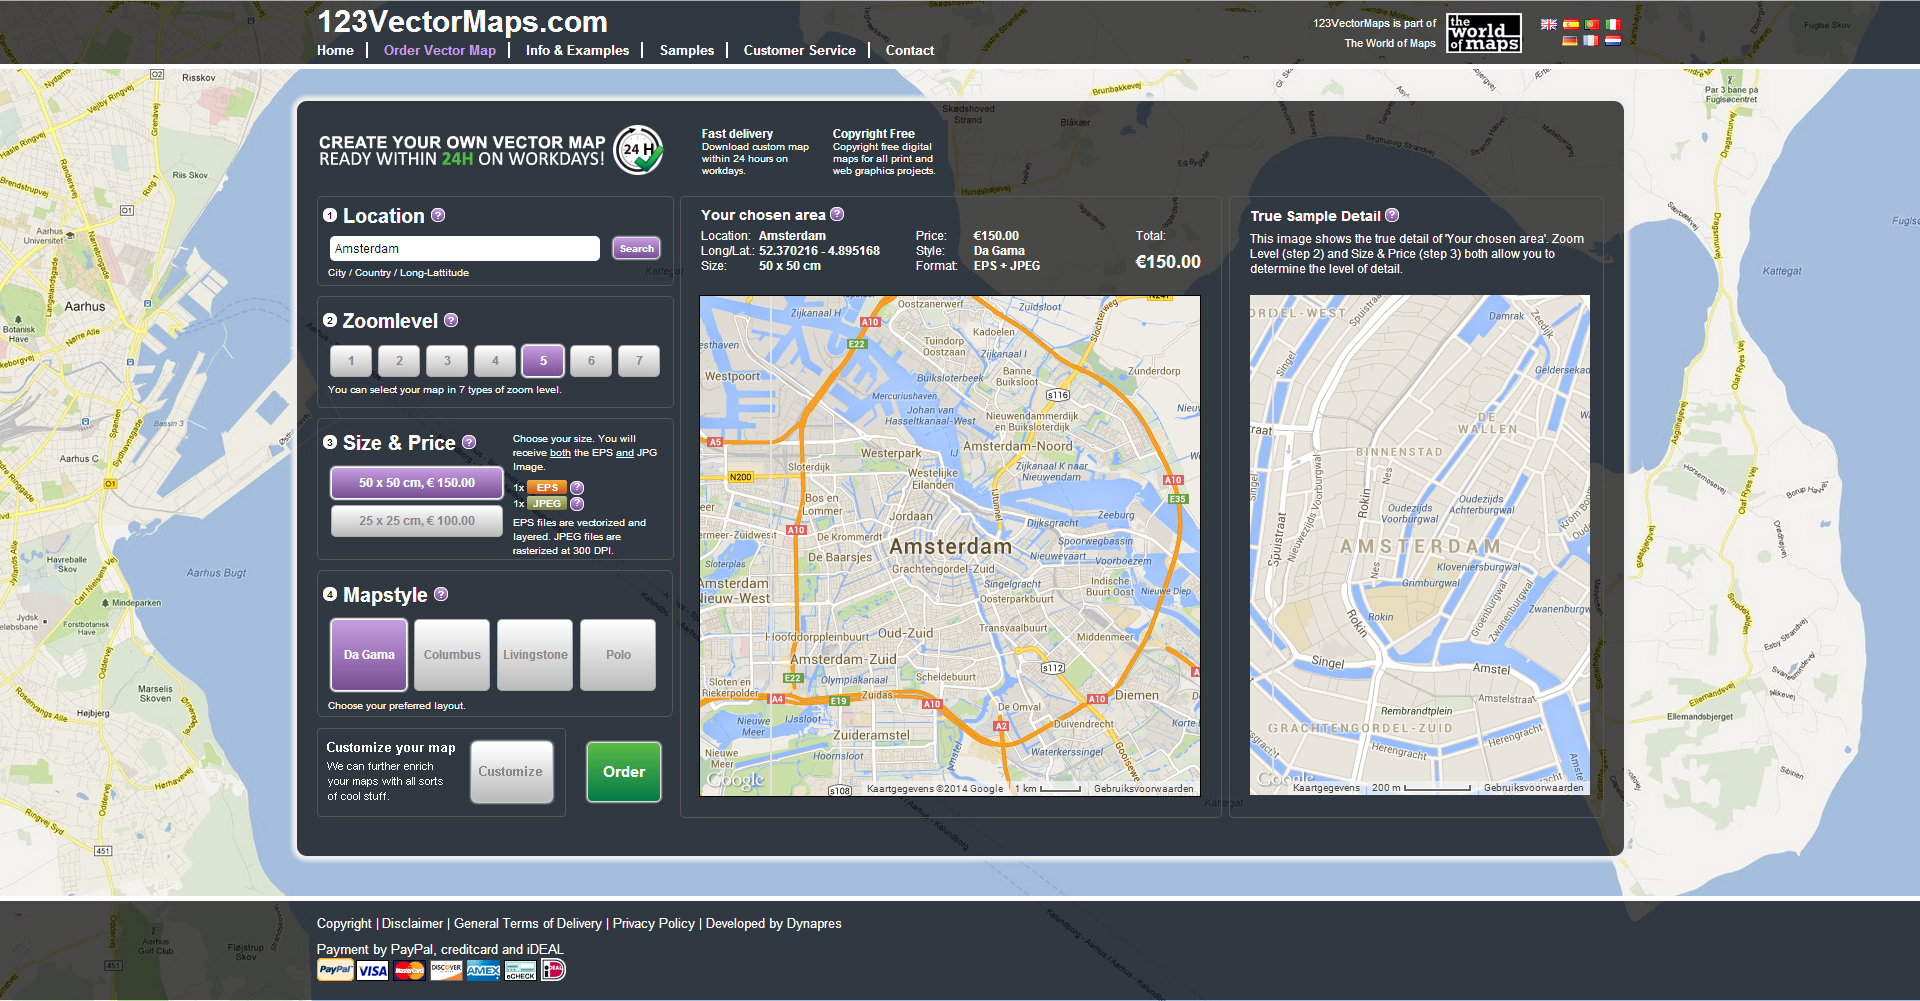This screenshot has width=1920, height=1001.
Task: Select zoom level 6
Action: point(591,361)
